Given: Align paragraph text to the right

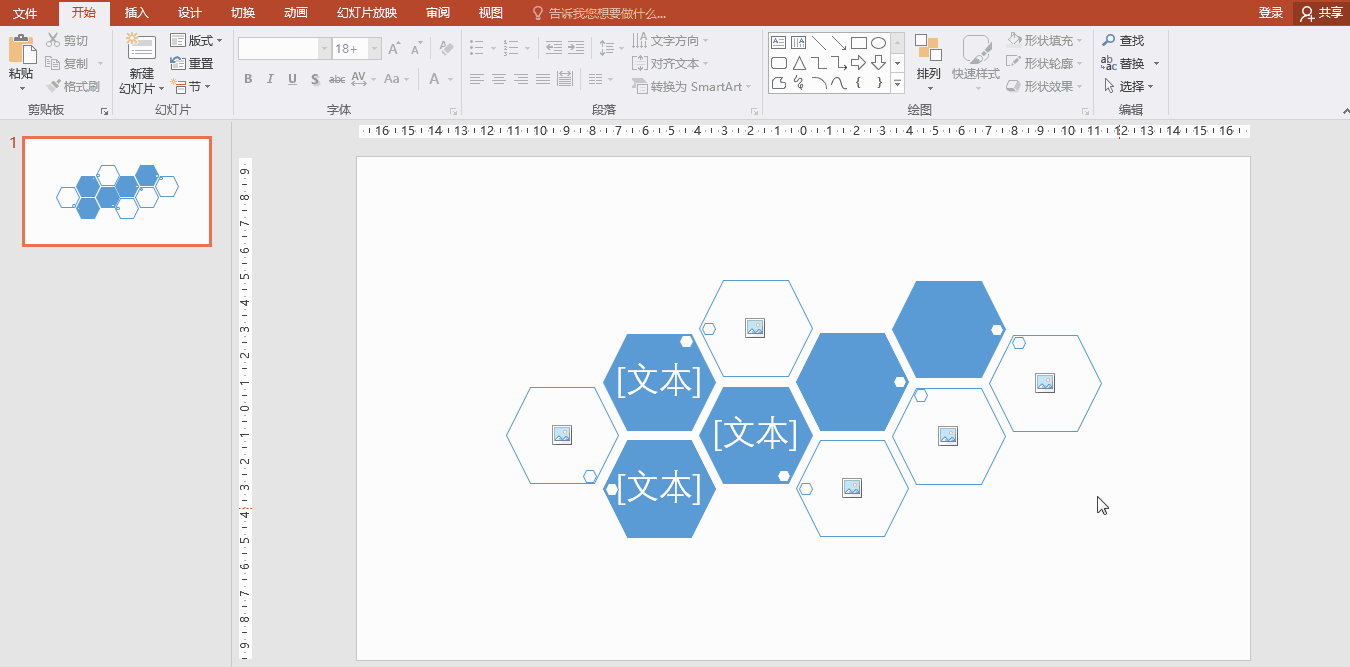Looking at the screenshot, I should tap(520, 79).
